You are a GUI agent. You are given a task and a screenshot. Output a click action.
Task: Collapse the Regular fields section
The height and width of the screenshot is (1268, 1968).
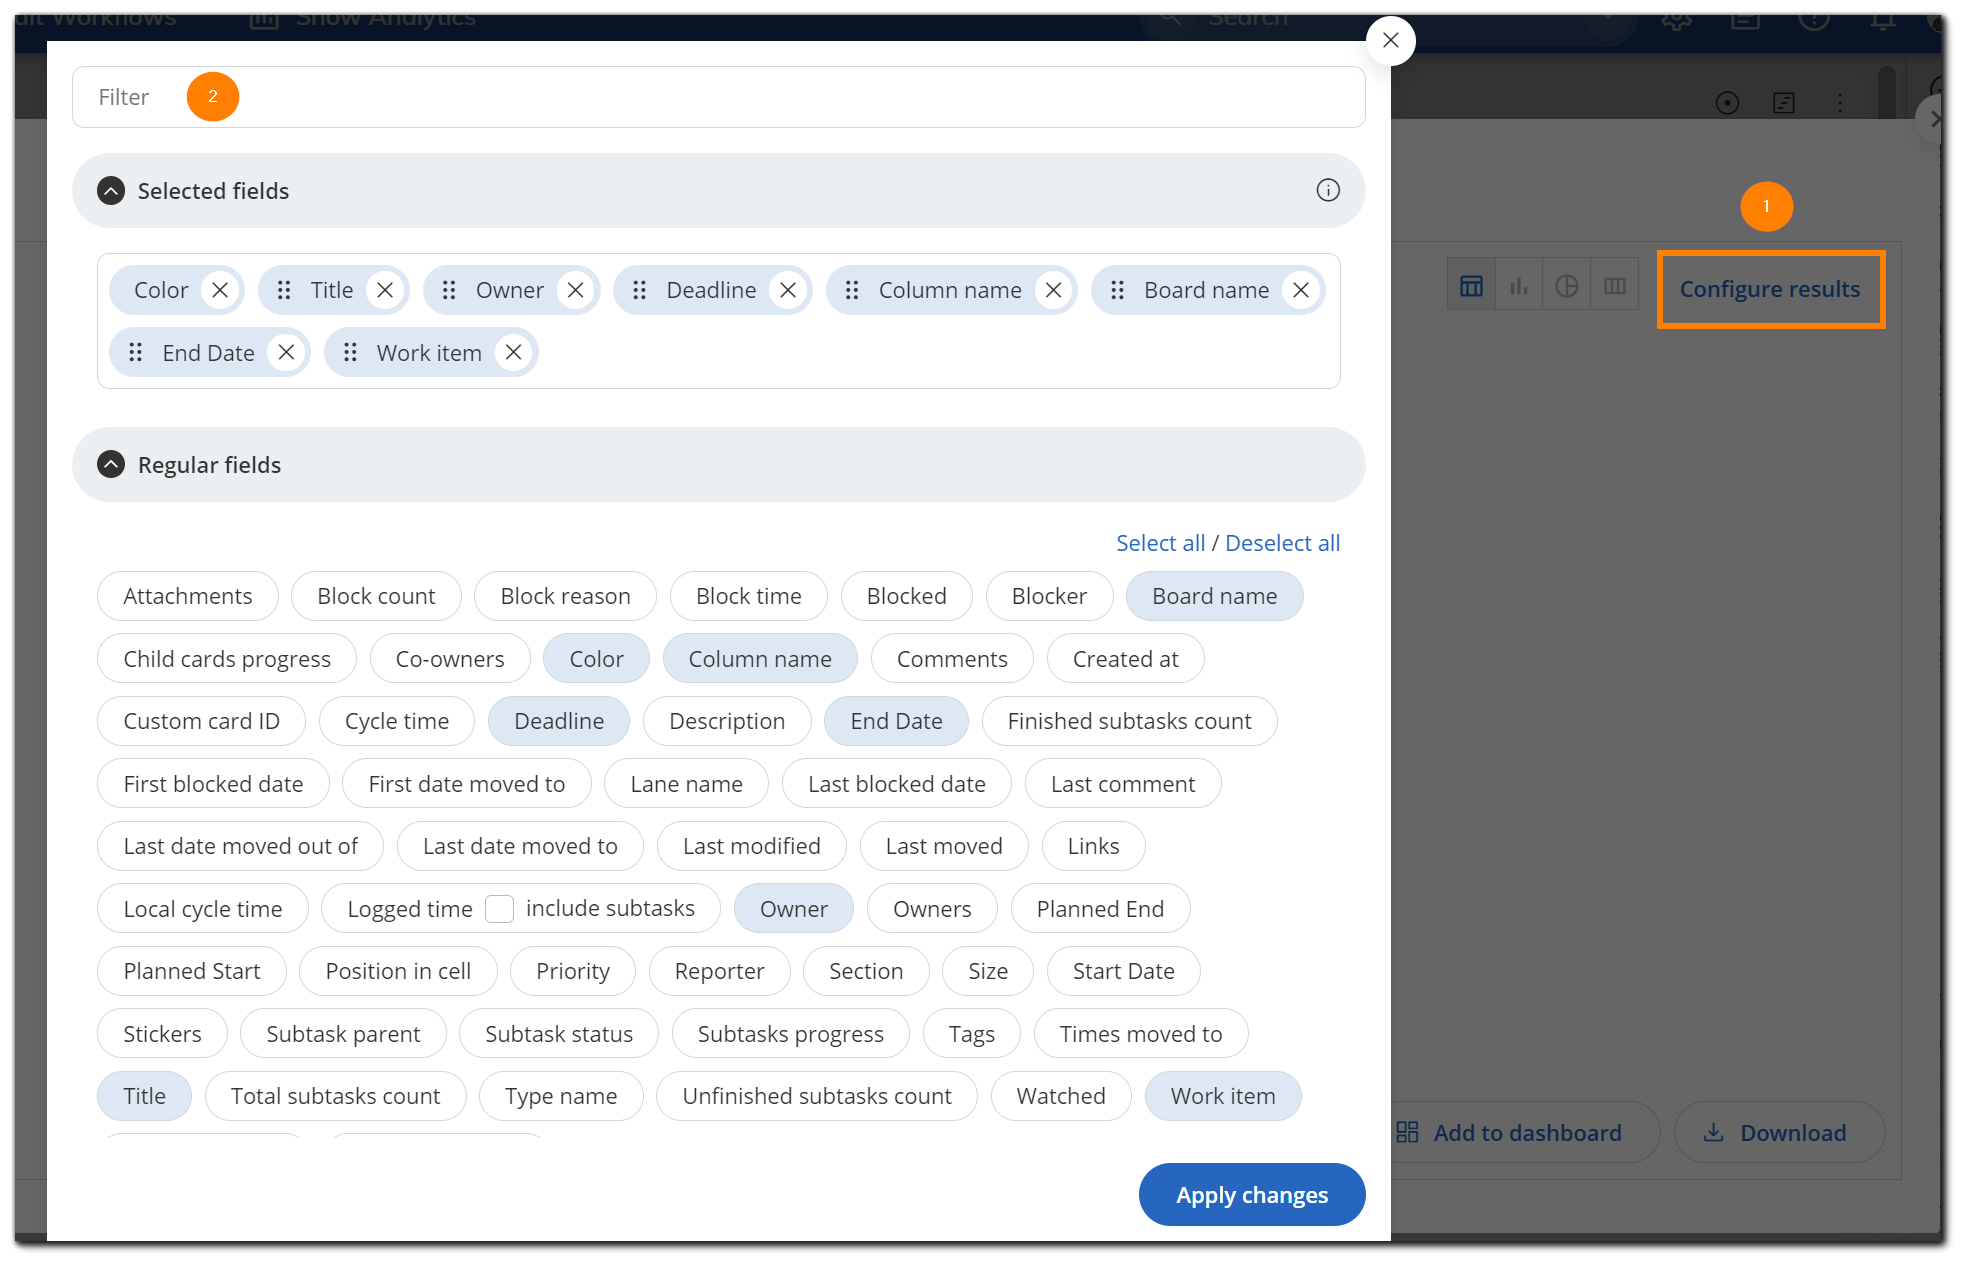pyautogui.click(x=110, y=464)
